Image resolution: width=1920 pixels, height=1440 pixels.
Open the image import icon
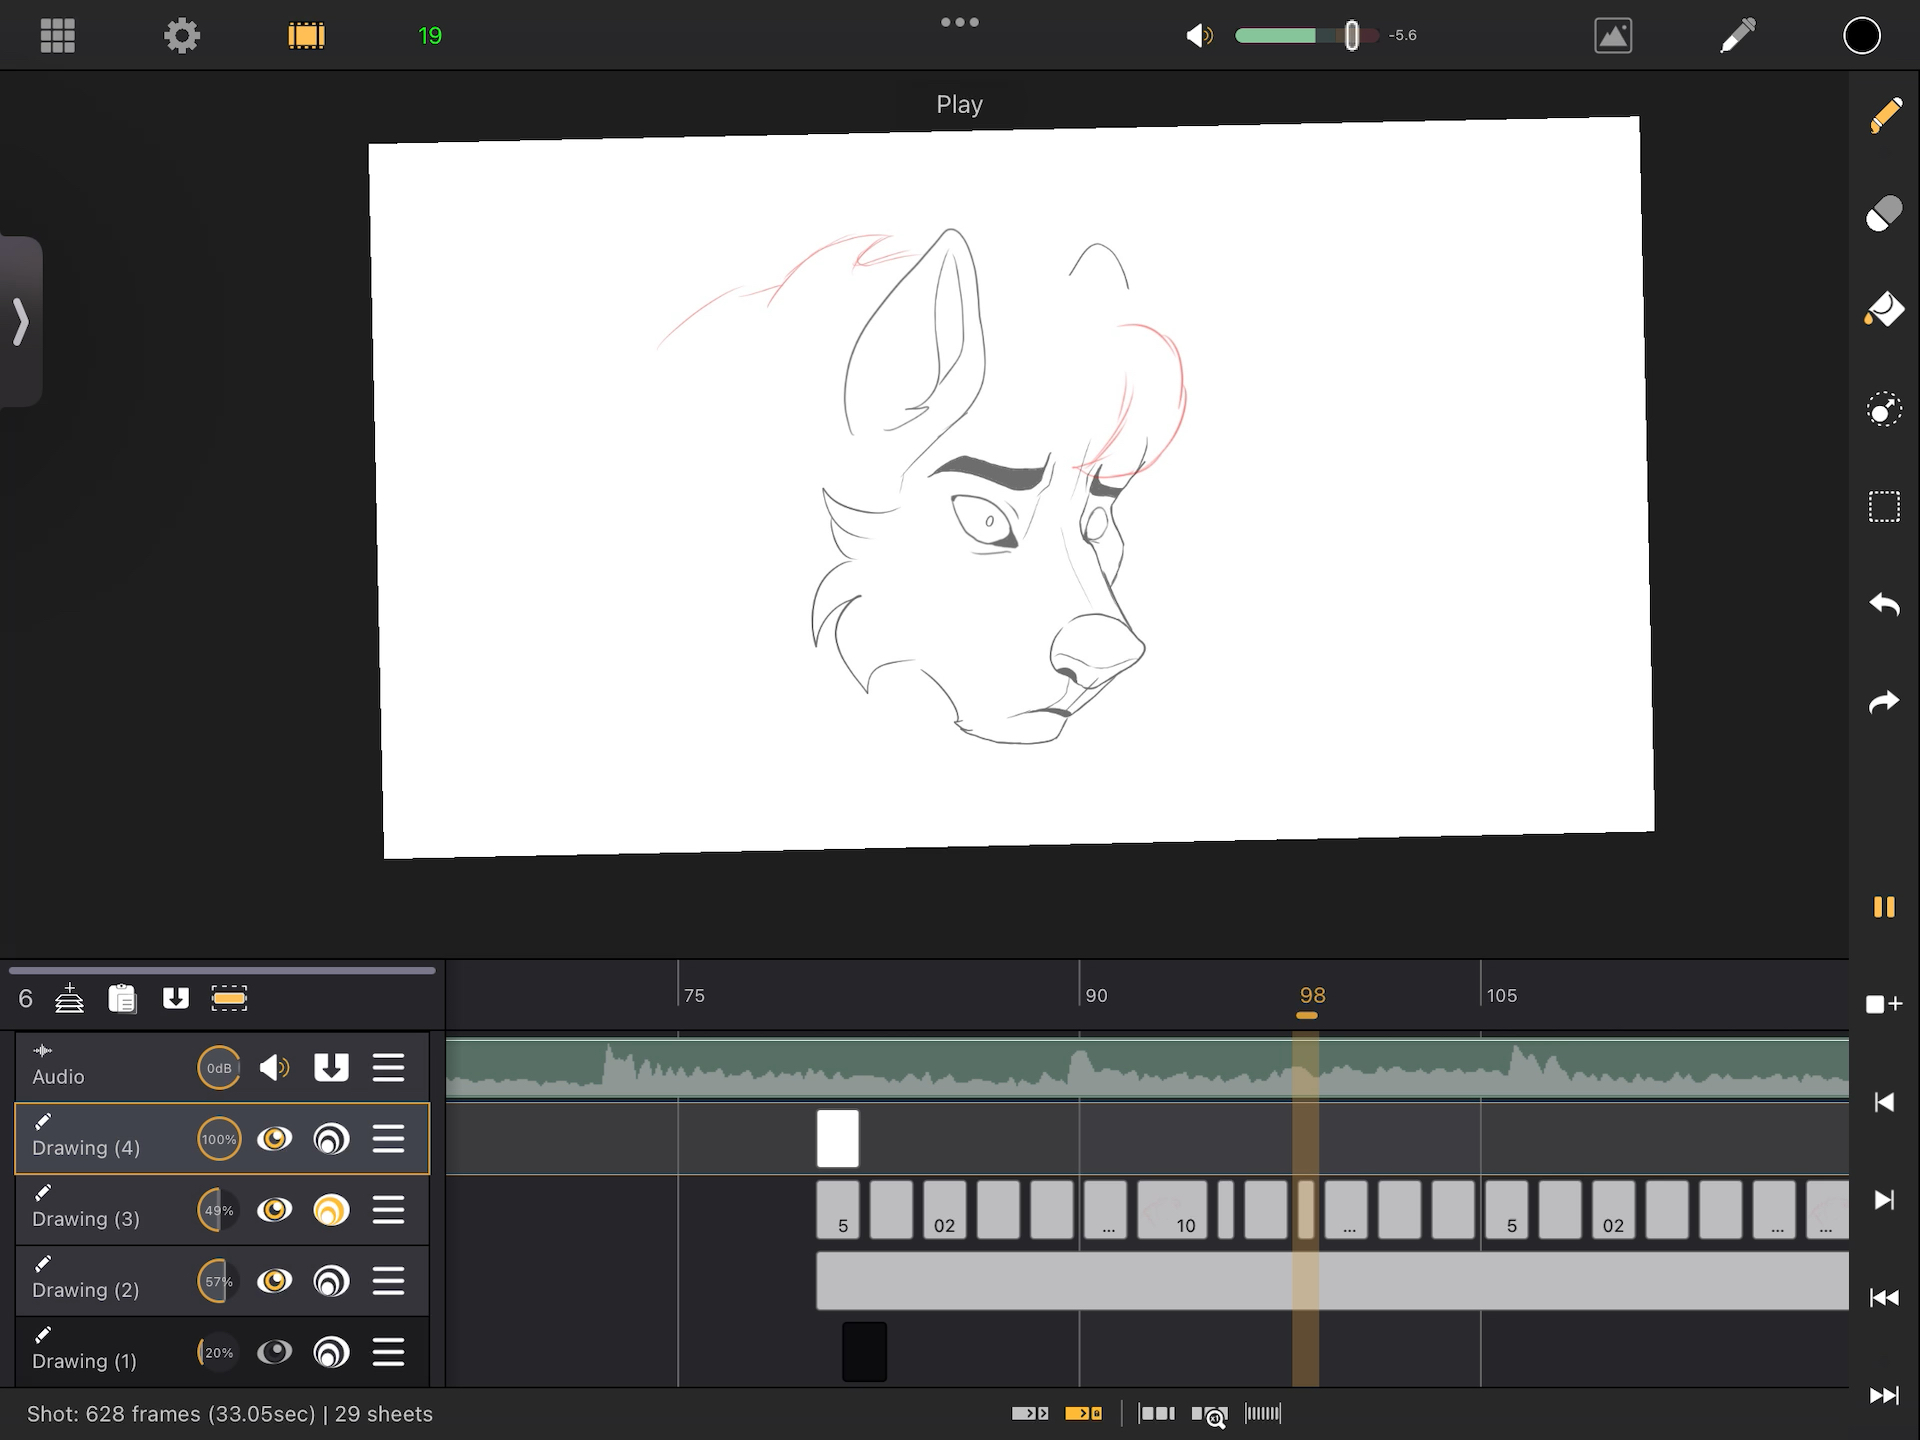(x=1613, y=36)
